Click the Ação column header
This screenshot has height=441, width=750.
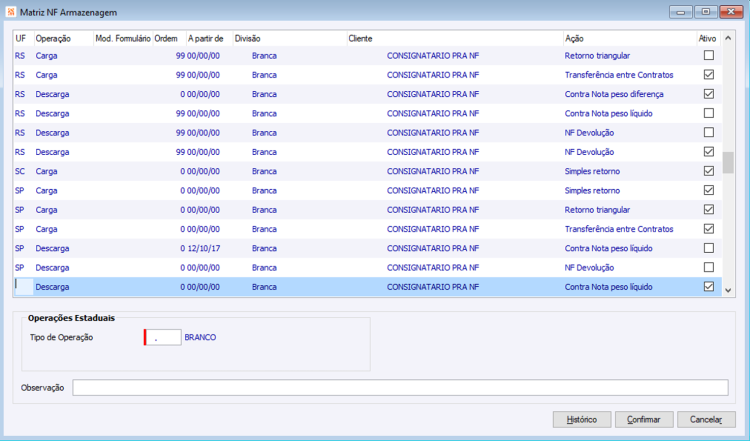629,39
